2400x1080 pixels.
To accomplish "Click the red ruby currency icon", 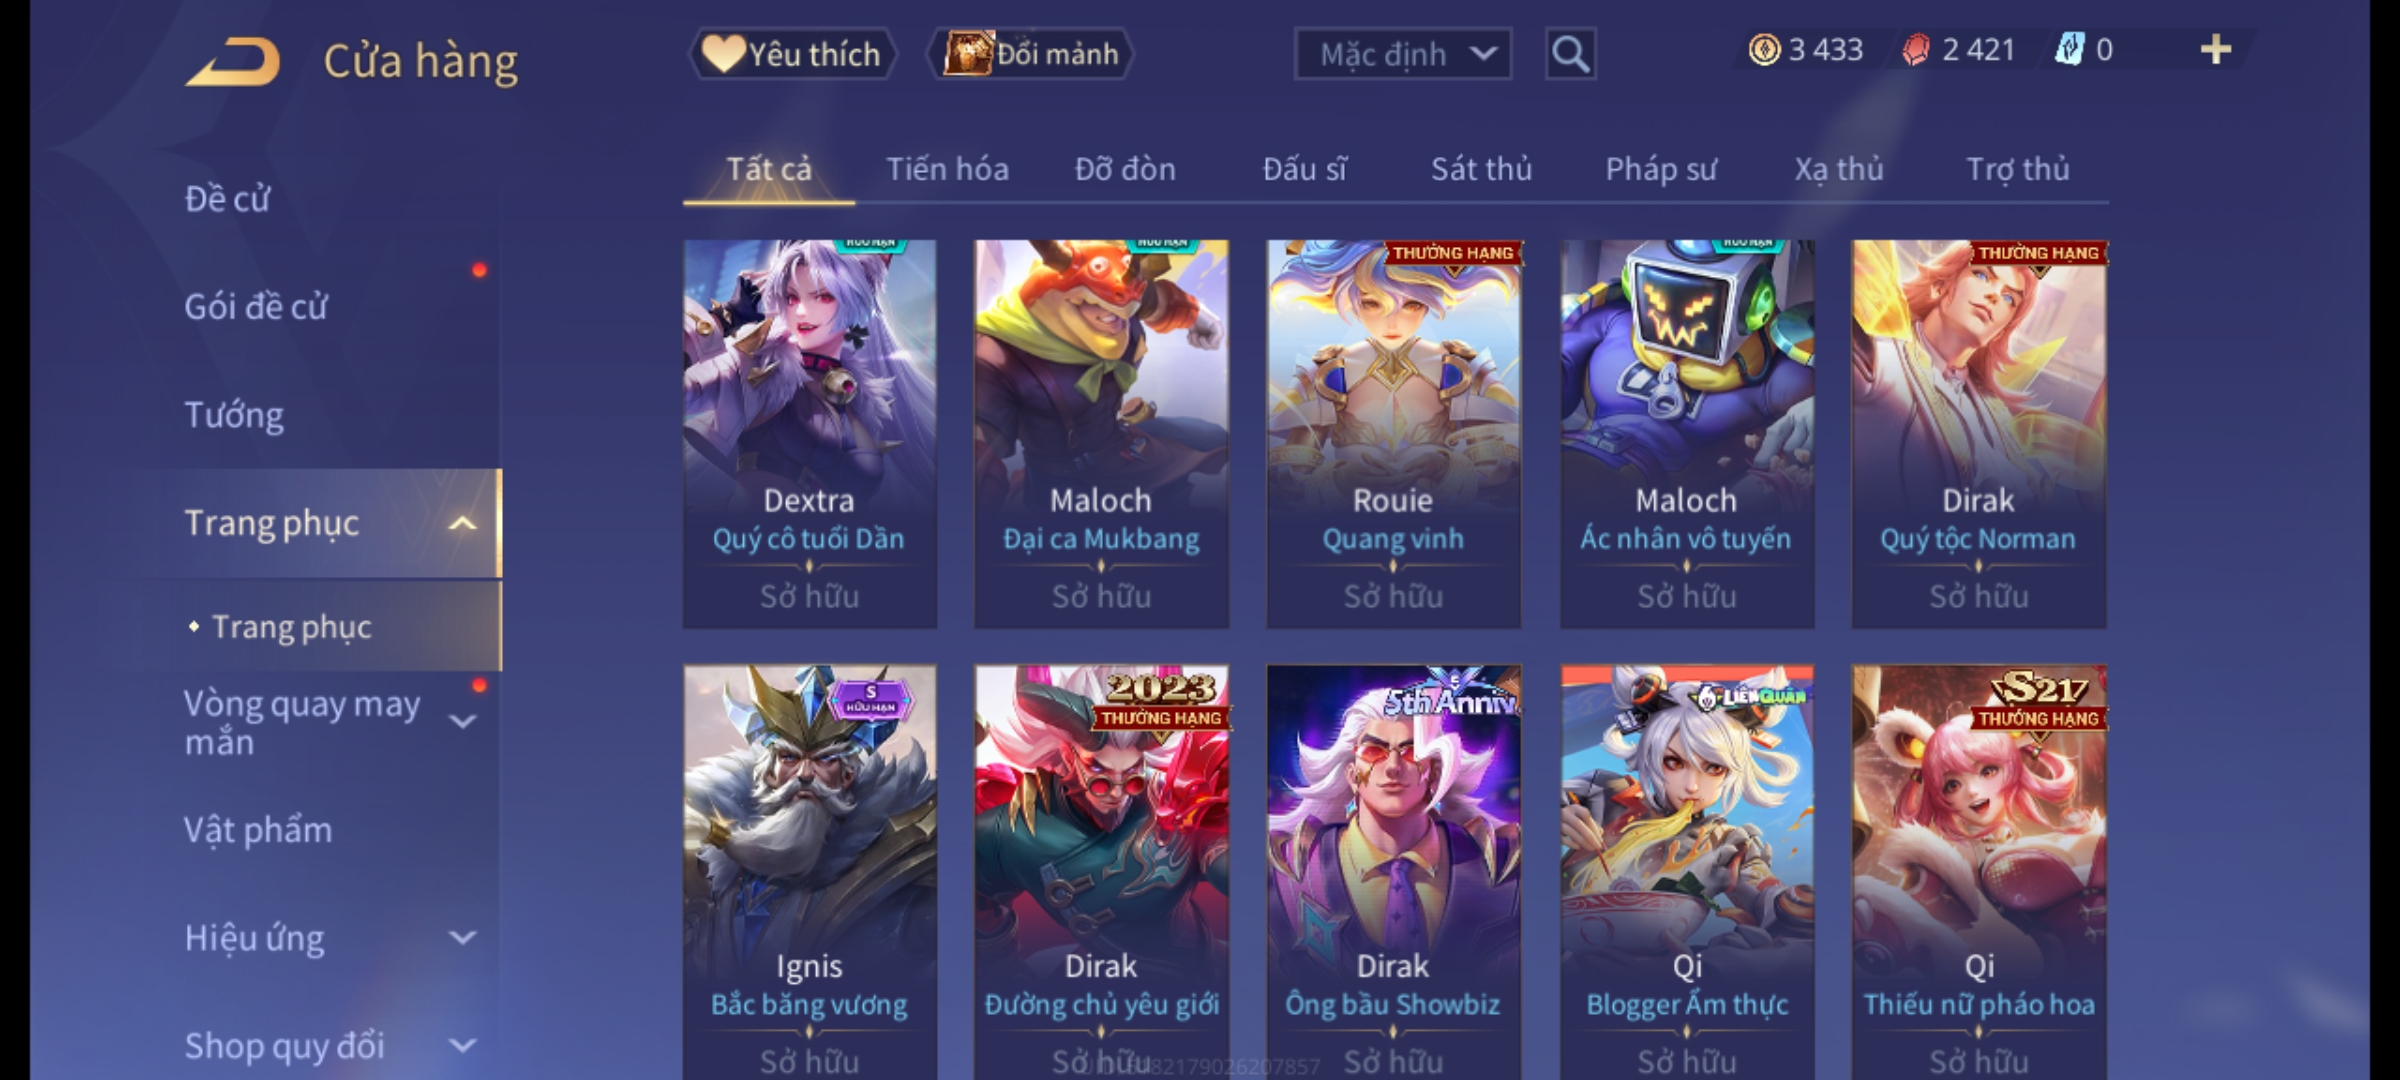I will click(1916, 50).
